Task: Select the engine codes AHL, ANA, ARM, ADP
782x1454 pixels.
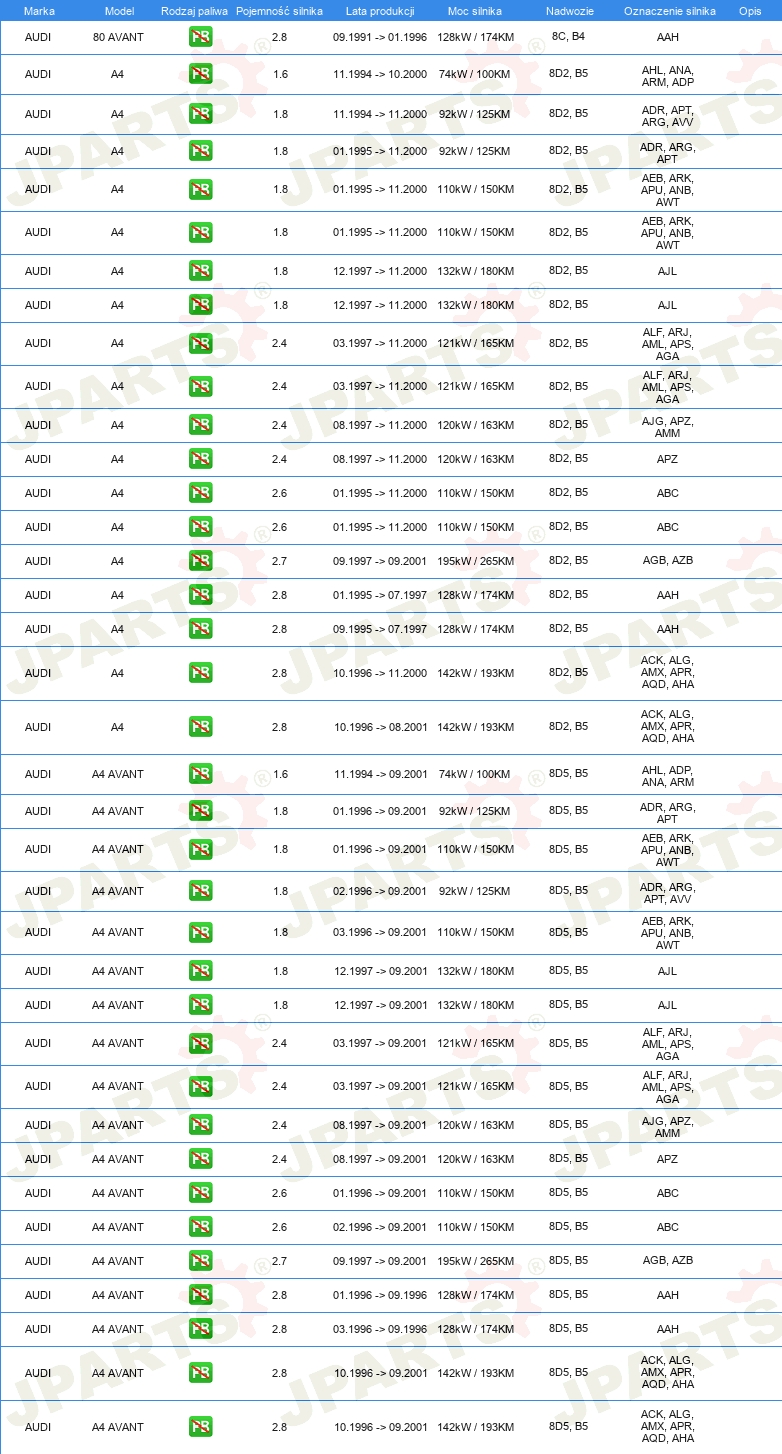Action: 667,76
